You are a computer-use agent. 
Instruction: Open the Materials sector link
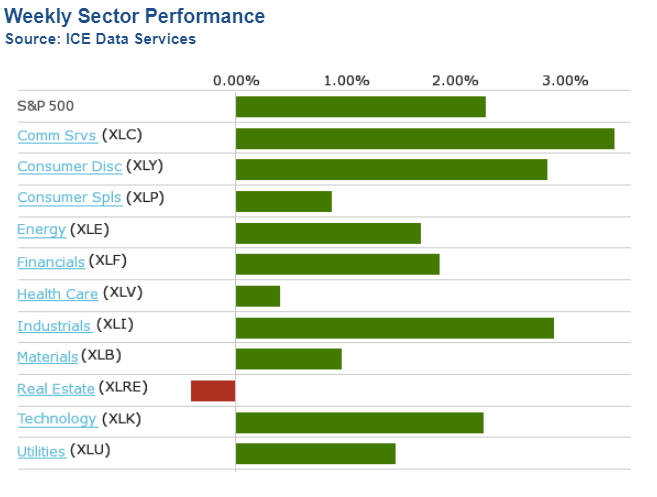coord(47,357)
